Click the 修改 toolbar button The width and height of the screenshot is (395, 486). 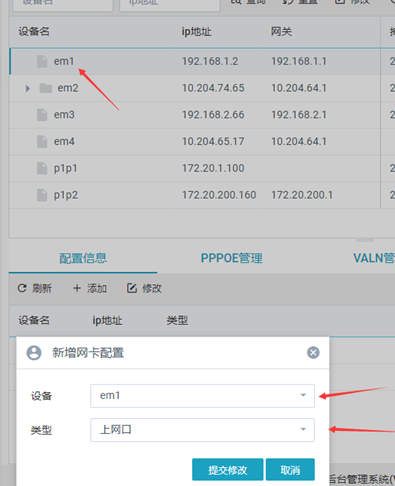[144, 288]
